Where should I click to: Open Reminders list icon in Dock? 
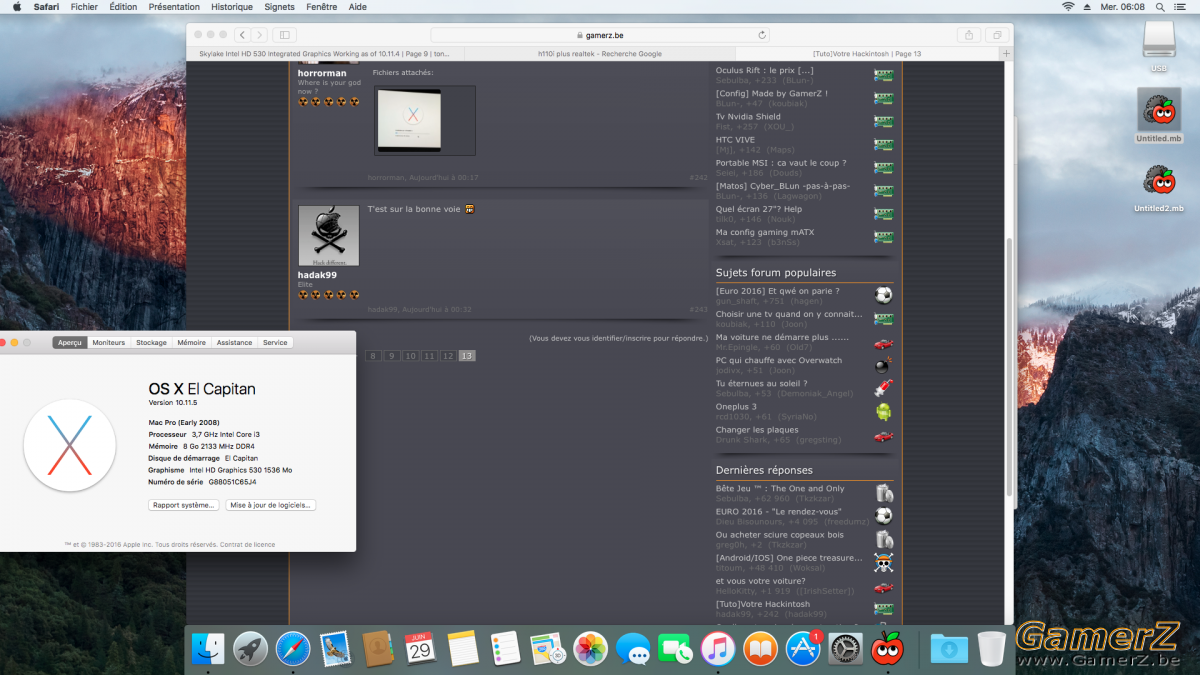point(505,649)
